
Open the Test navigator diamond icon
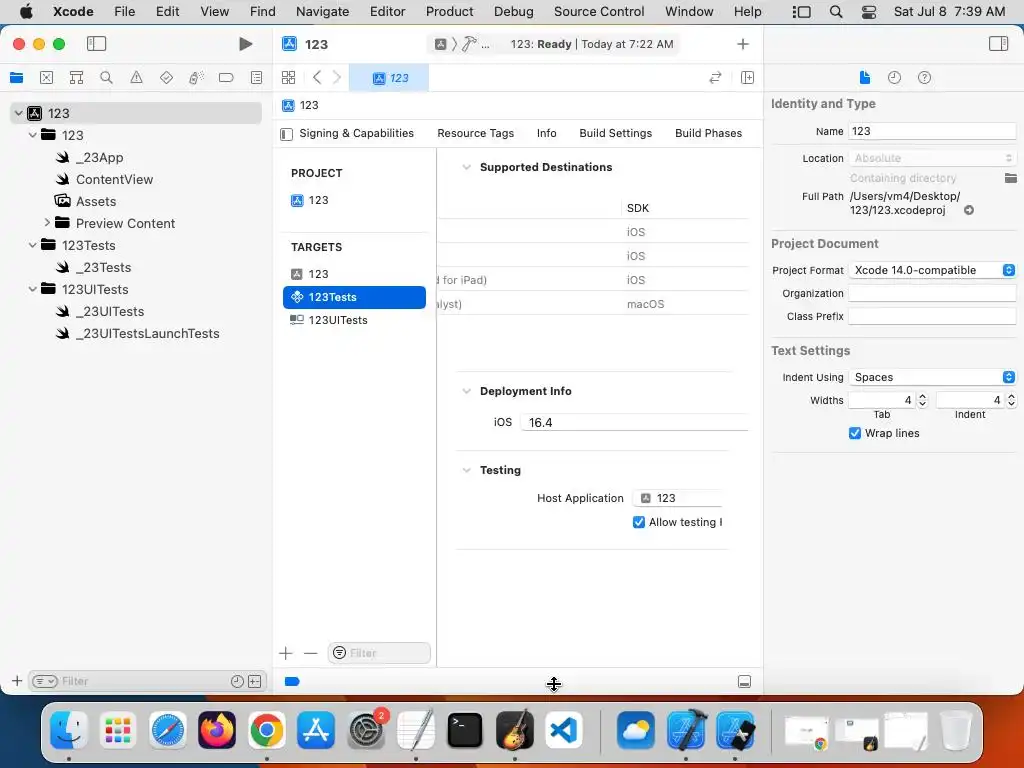167,78
